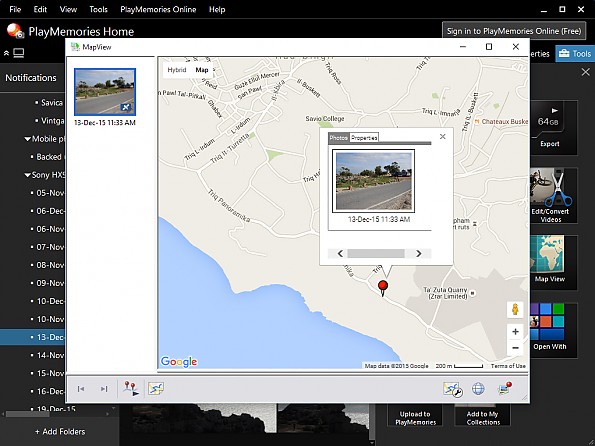Close the right Tools panel
Image resolution: width=595 pixels, height=446 pixels.
tap(586, 72)
